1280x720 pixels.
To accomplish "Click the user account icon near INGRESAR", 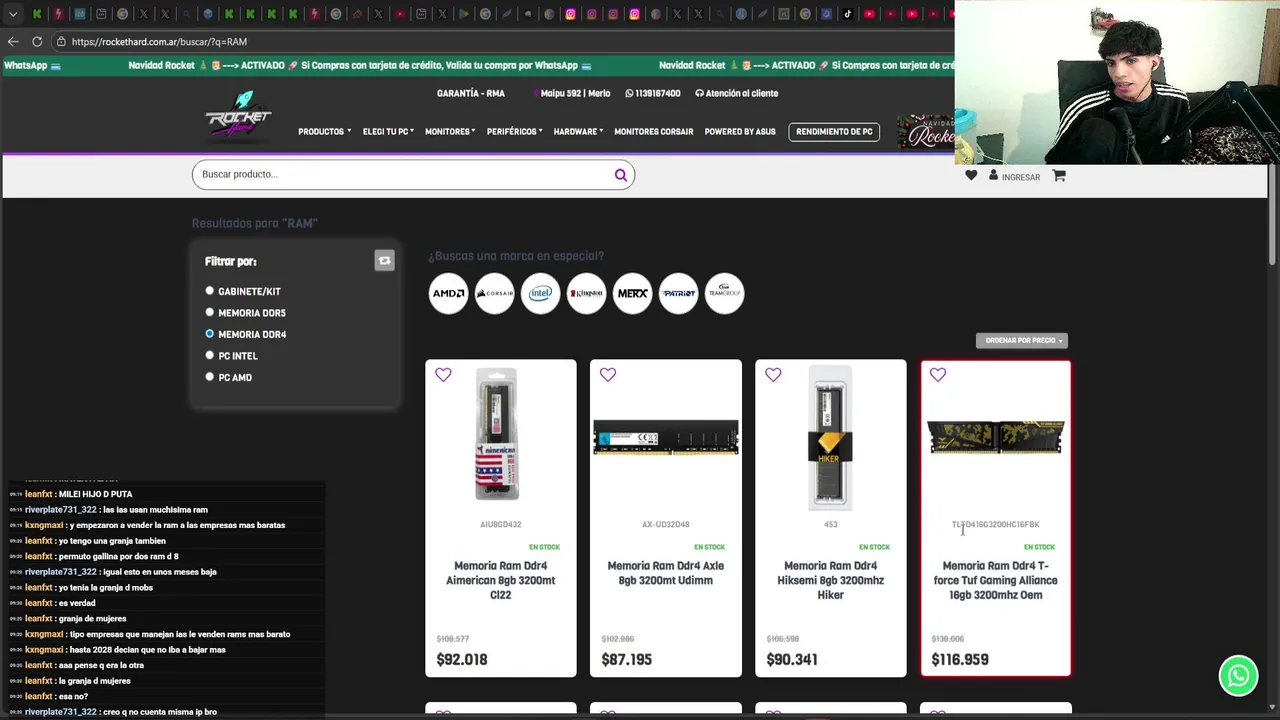I will point(993,175).
